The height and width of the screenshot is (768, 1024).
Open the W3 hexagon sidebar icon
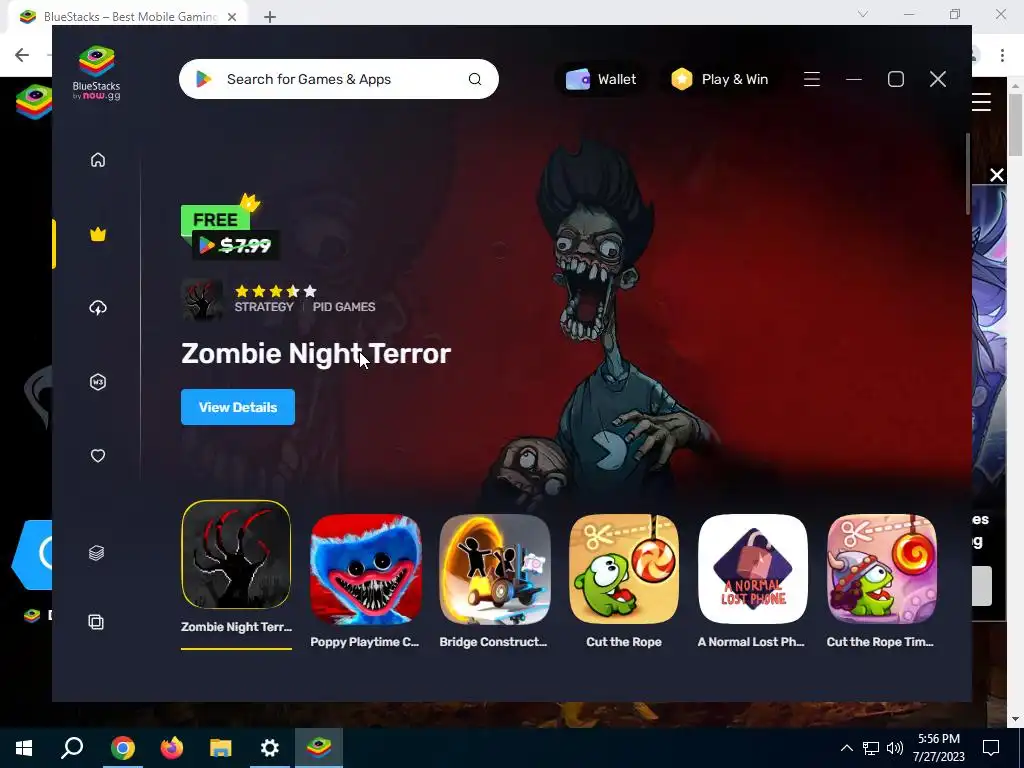click(x=98, y=382)
